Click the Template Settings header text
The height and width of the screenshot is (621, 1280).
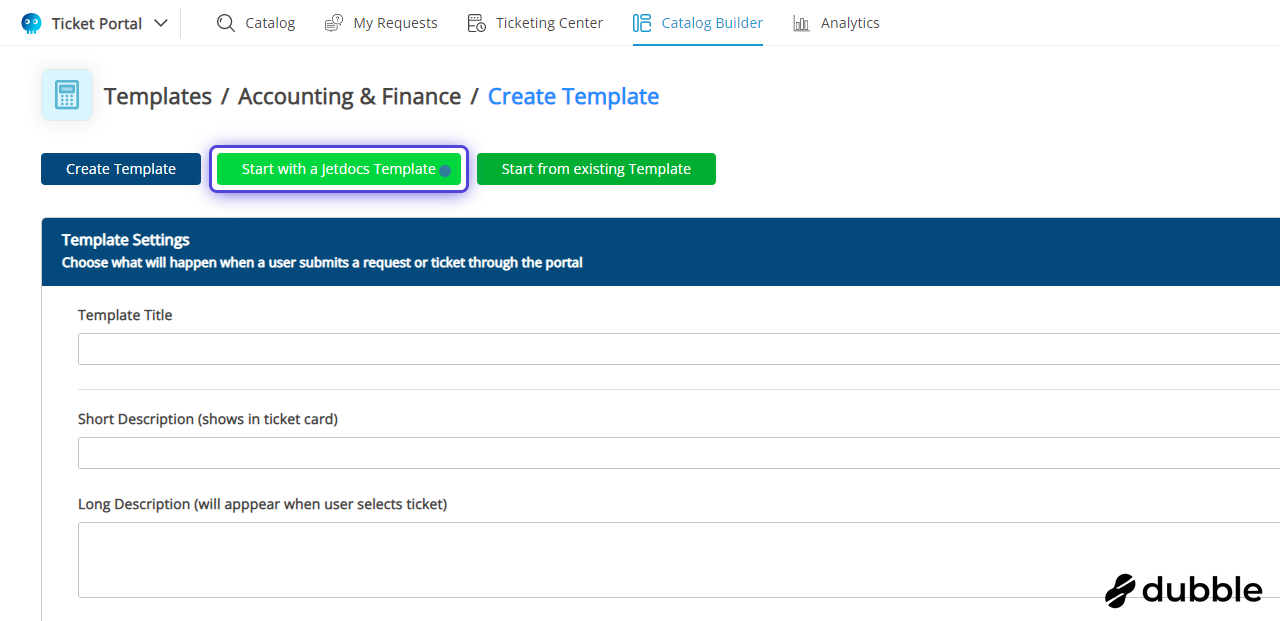pyautogui.click(x=126, y=240)
